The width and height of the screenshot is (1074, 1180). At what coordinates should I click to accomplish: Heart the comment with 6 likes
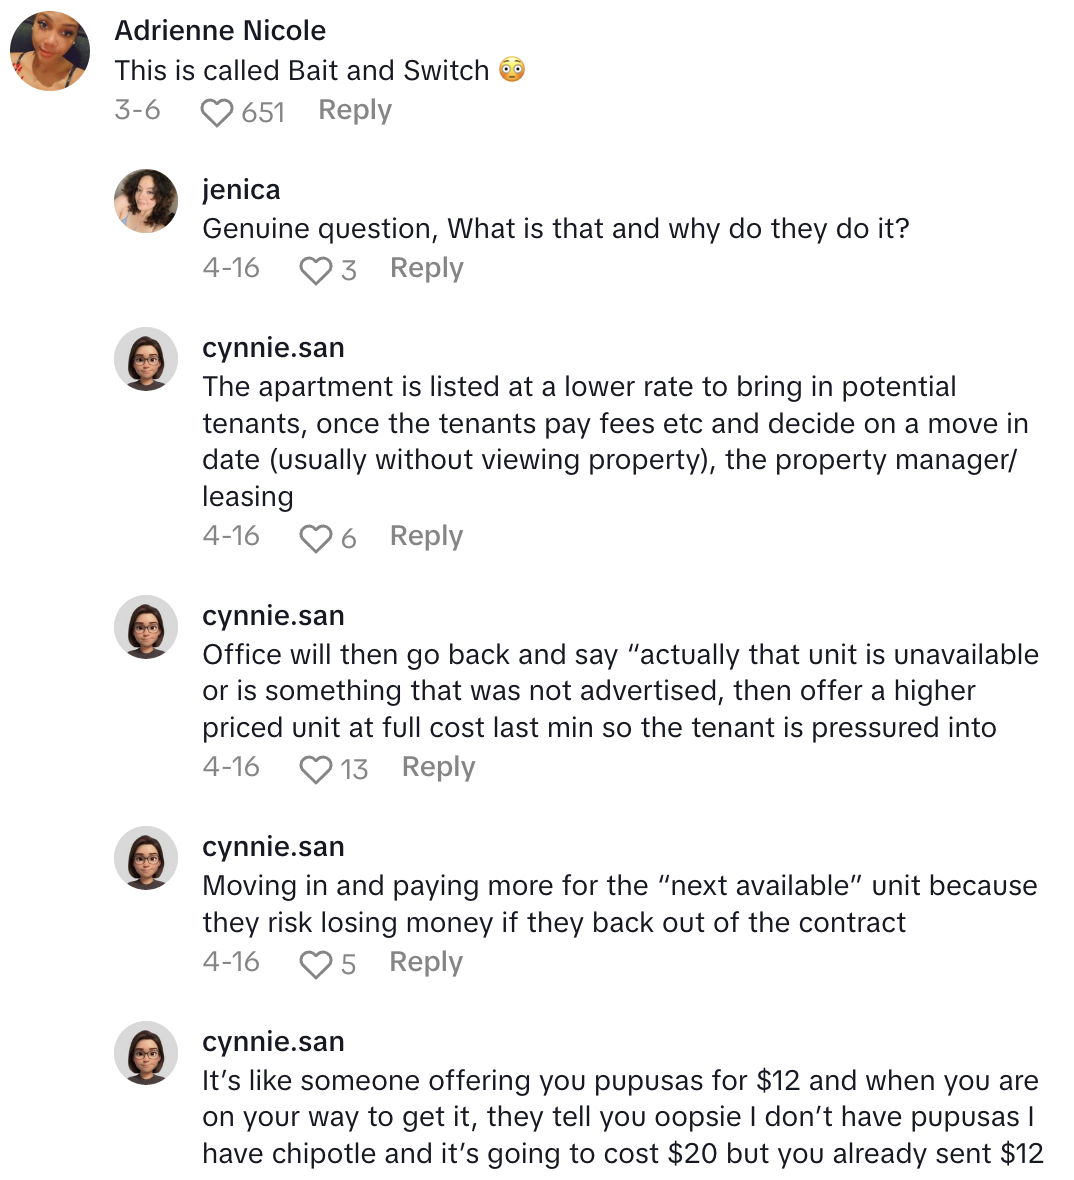(315, 539)
